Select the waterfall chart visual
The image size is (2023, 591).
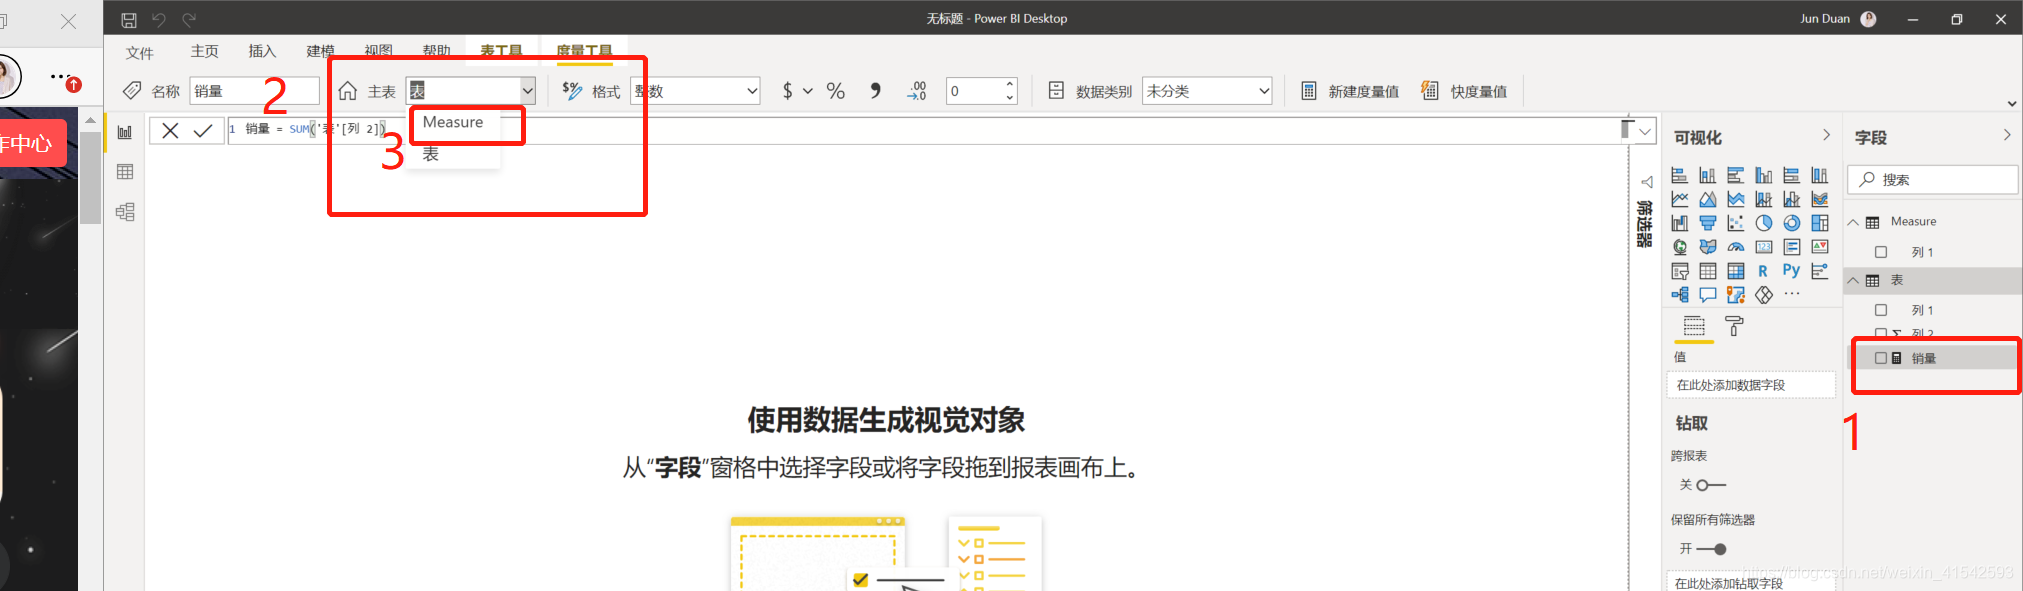[x=1680, y=223]
